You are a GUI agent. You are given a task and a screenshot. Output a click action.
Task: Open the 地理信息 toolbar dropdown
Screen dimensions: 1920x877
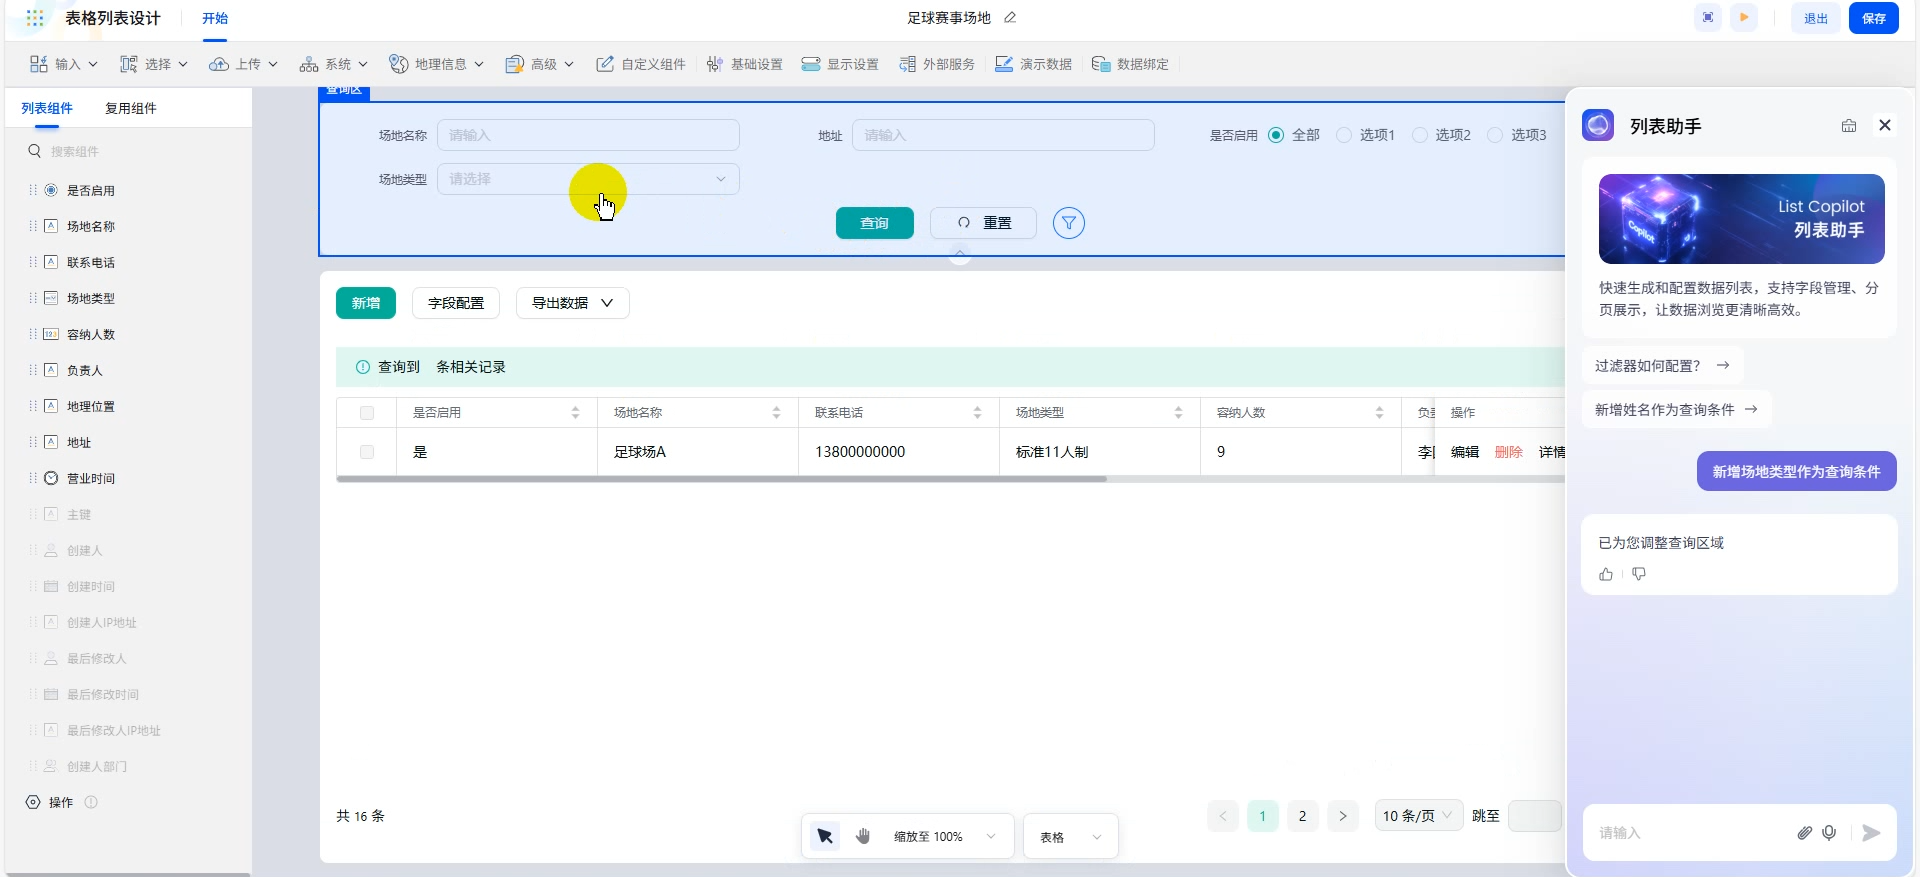coord(437,64)
